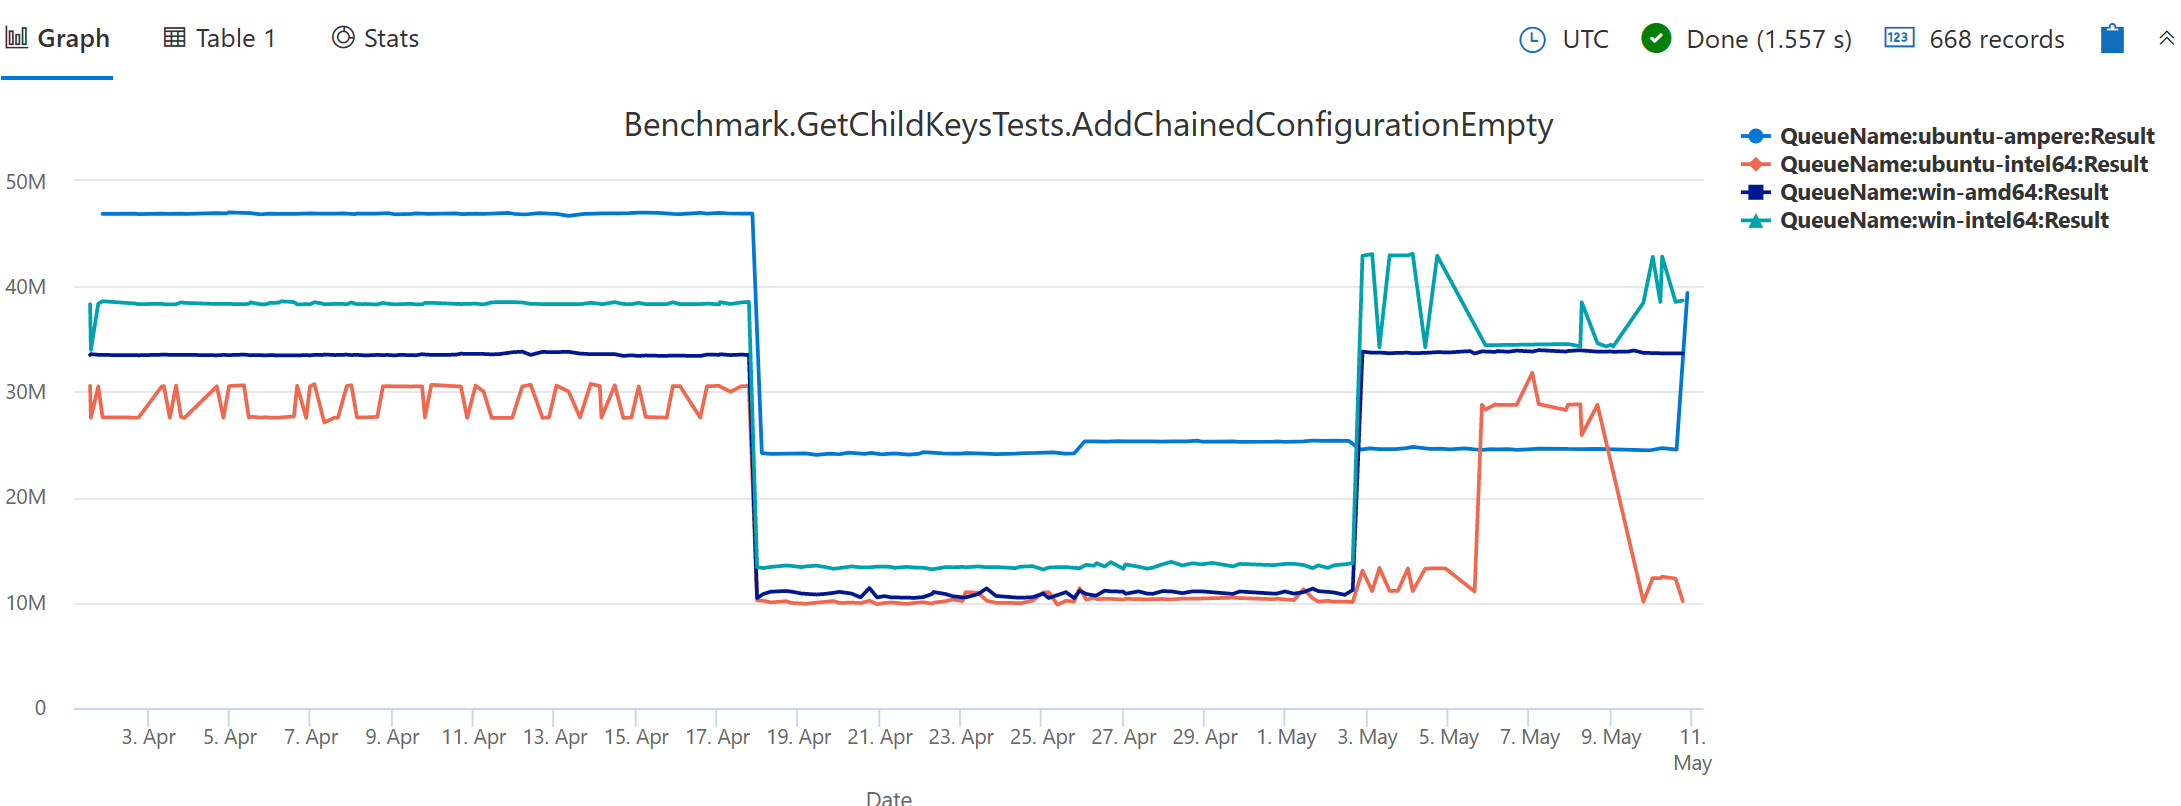Click the Stats pie chart icon
2181x806 pixels.
pos(343,37)
